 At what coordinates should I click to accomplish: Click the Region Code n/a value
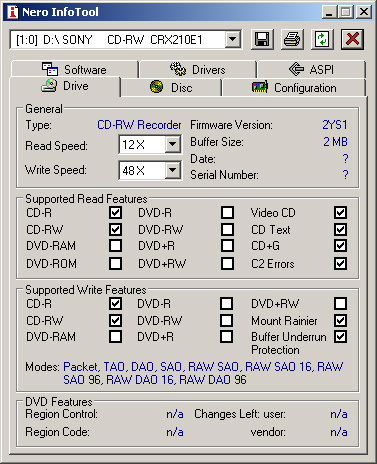175,432
